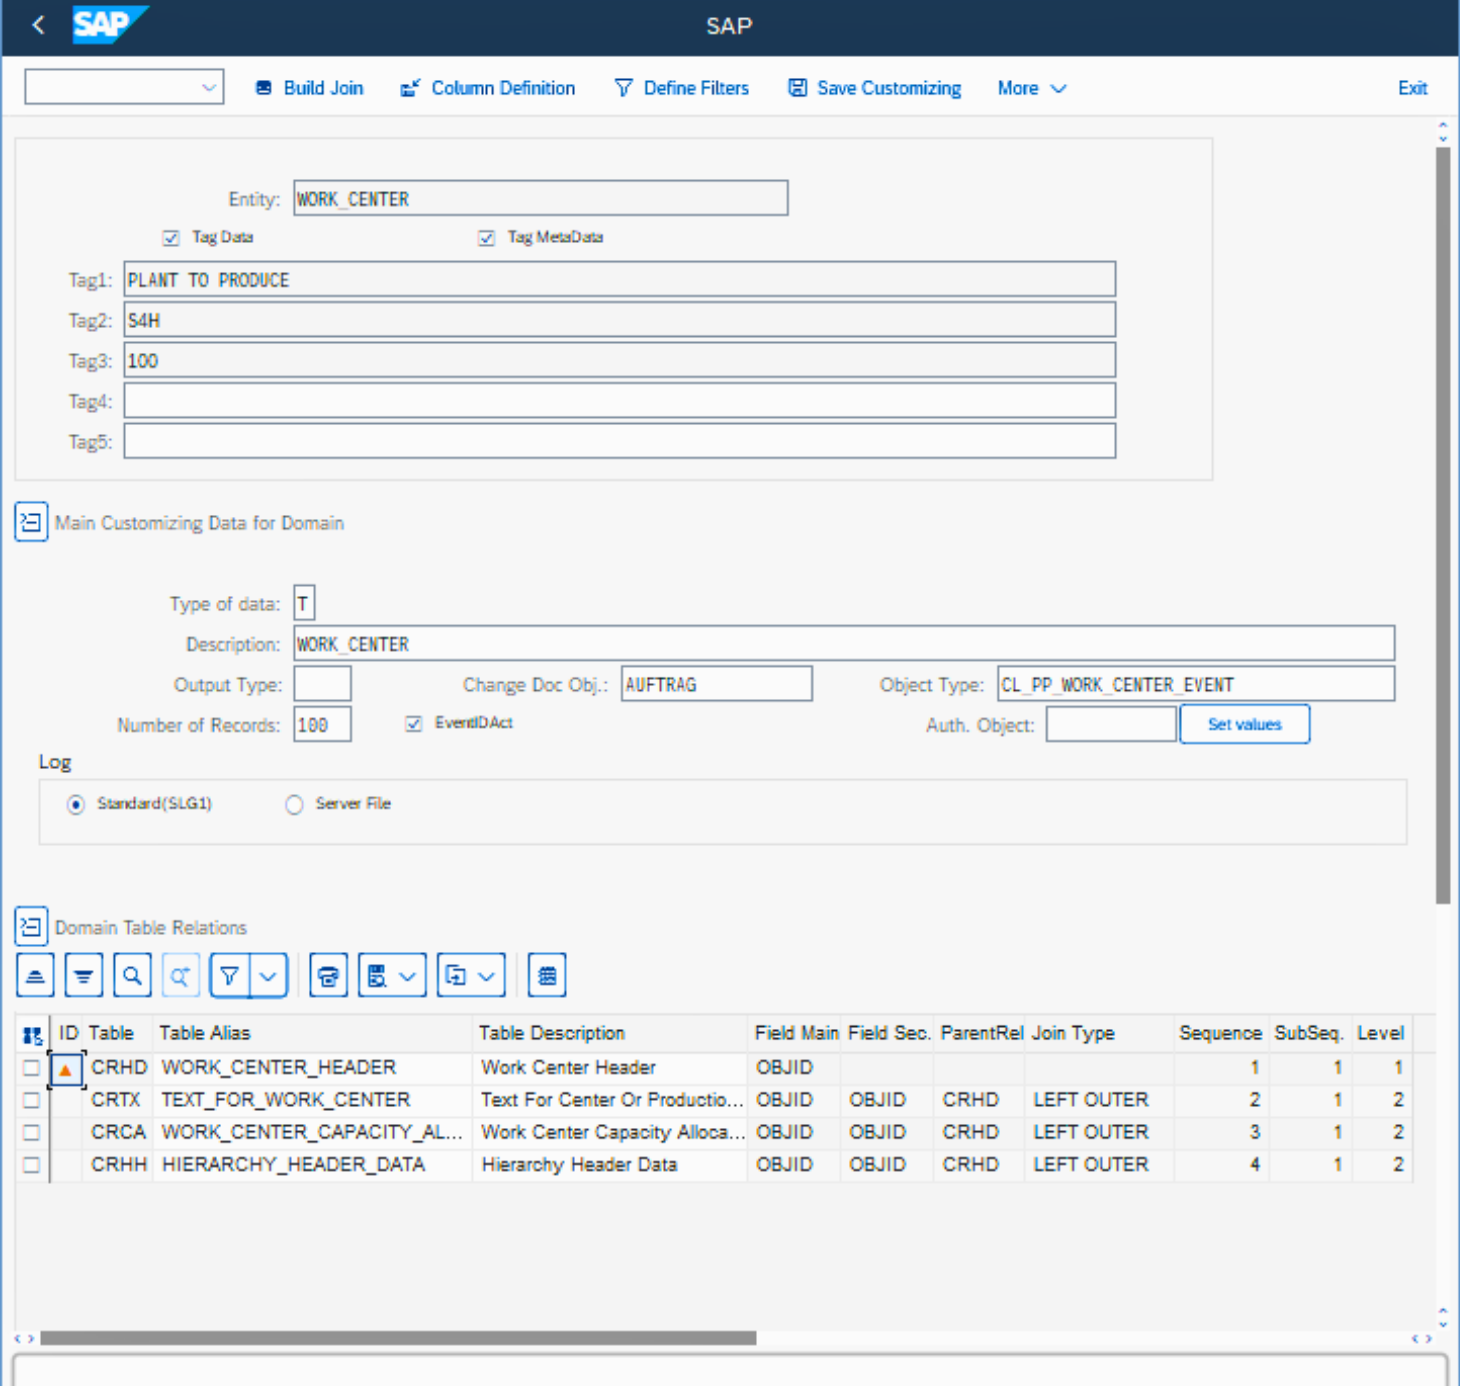Open the More menu
Image resolution: width=1460 pixels, height=1386 pixels.
(x=1031, y=88)
